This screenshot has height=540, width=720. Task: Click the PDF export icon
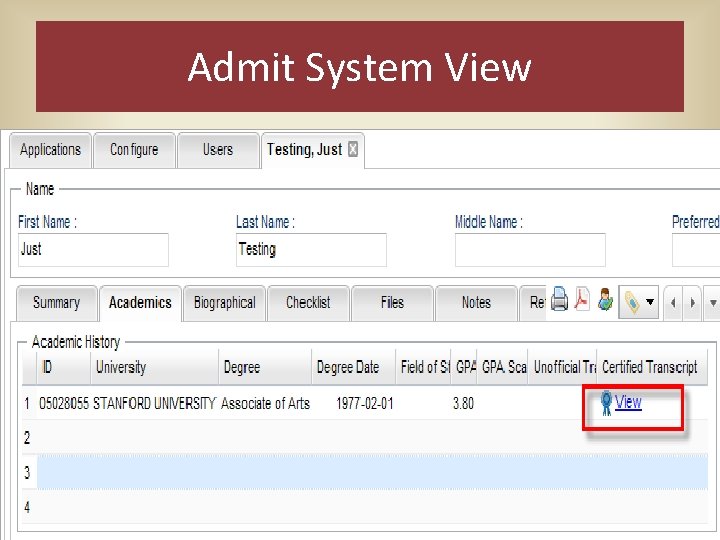pyautogui.click(x=582, y=299)
